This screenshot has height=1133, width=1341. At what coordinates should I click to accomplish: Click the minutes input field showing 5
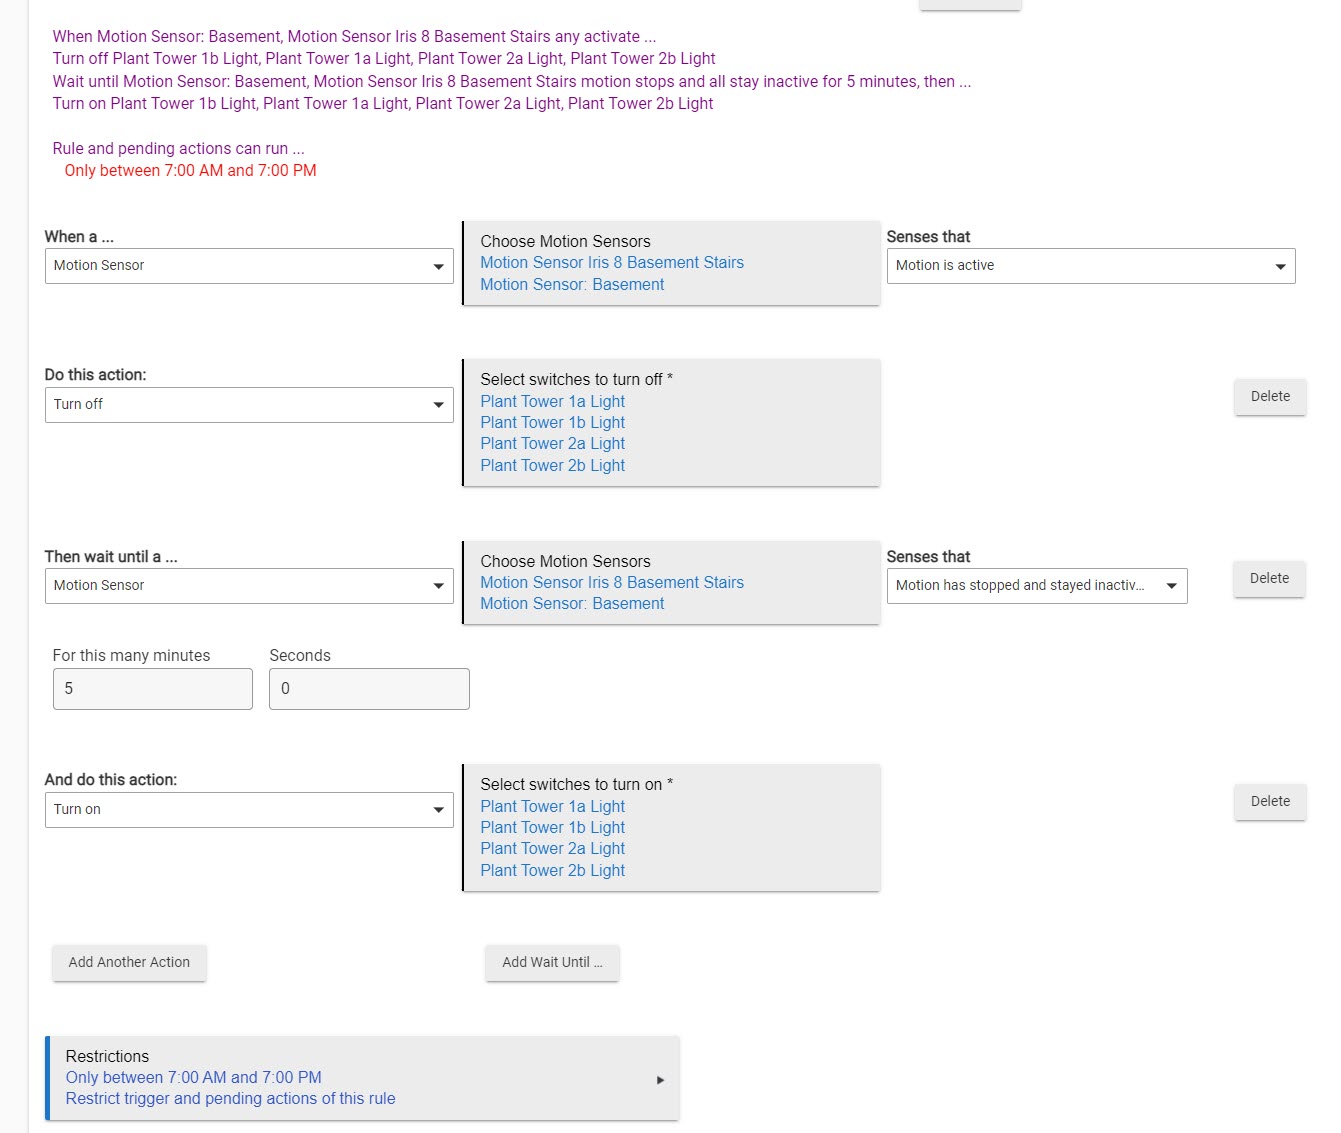click(152, 689)
